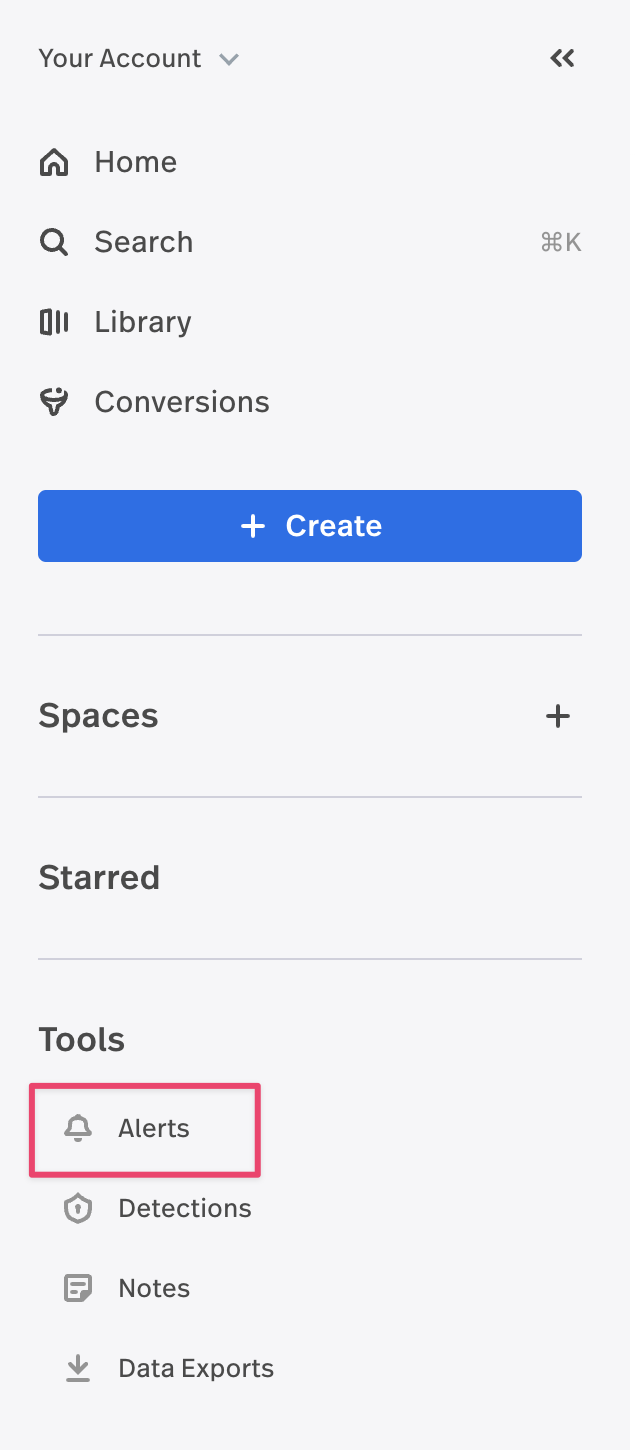Open Conversions from sidebar

pyautogui.click(x=182, y=402)
